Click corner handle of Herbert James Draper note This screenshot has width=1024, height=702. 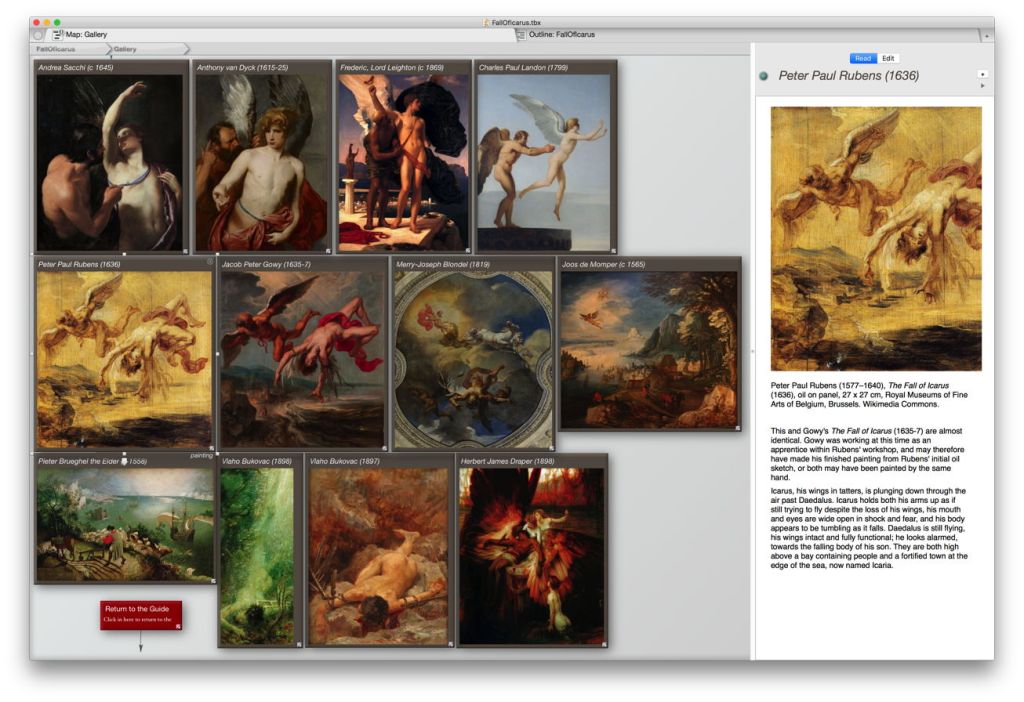tap(603, 644)
